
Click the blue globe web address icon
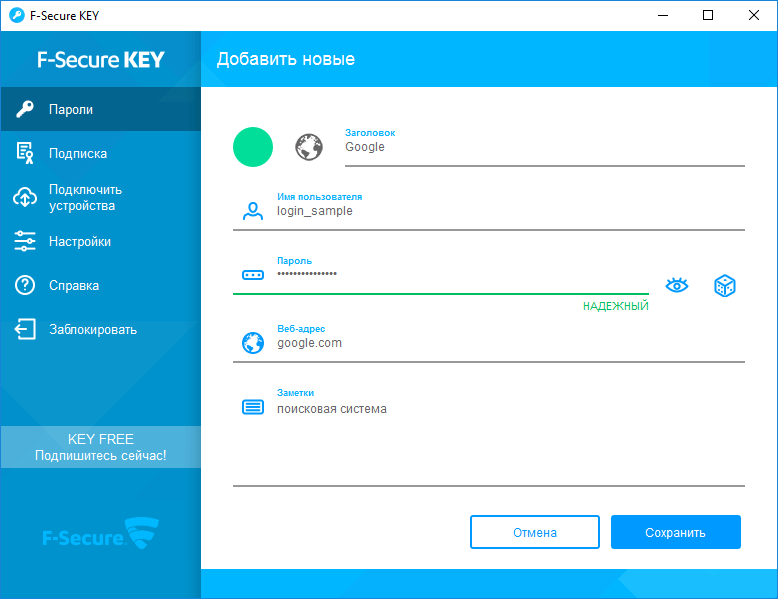[x=253, y=343]
